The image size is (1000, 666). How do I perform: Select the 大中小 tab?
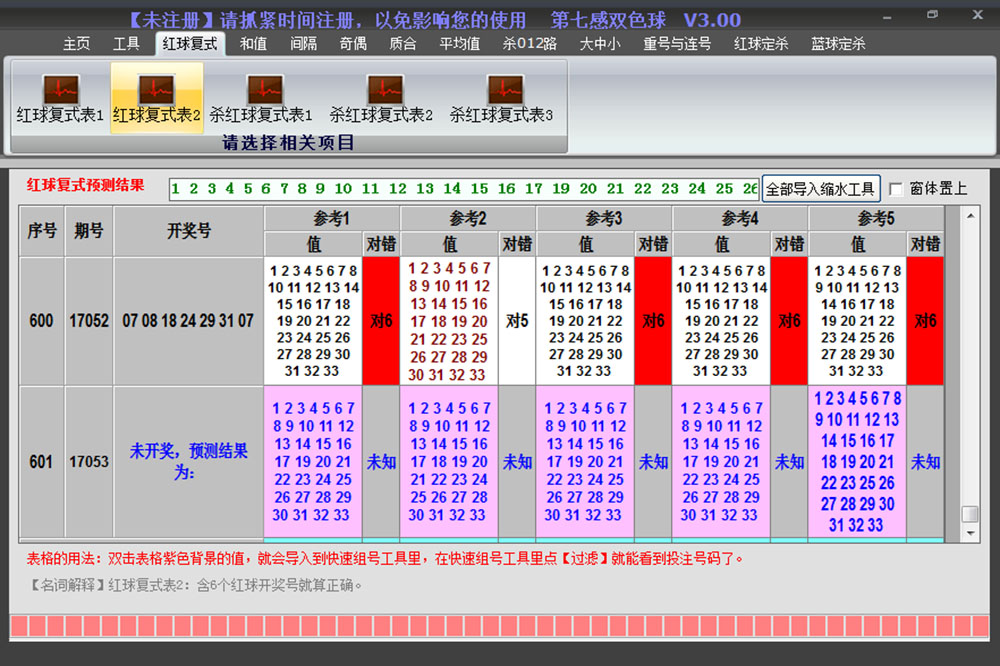pyautogui.click(x=599, y=43)
